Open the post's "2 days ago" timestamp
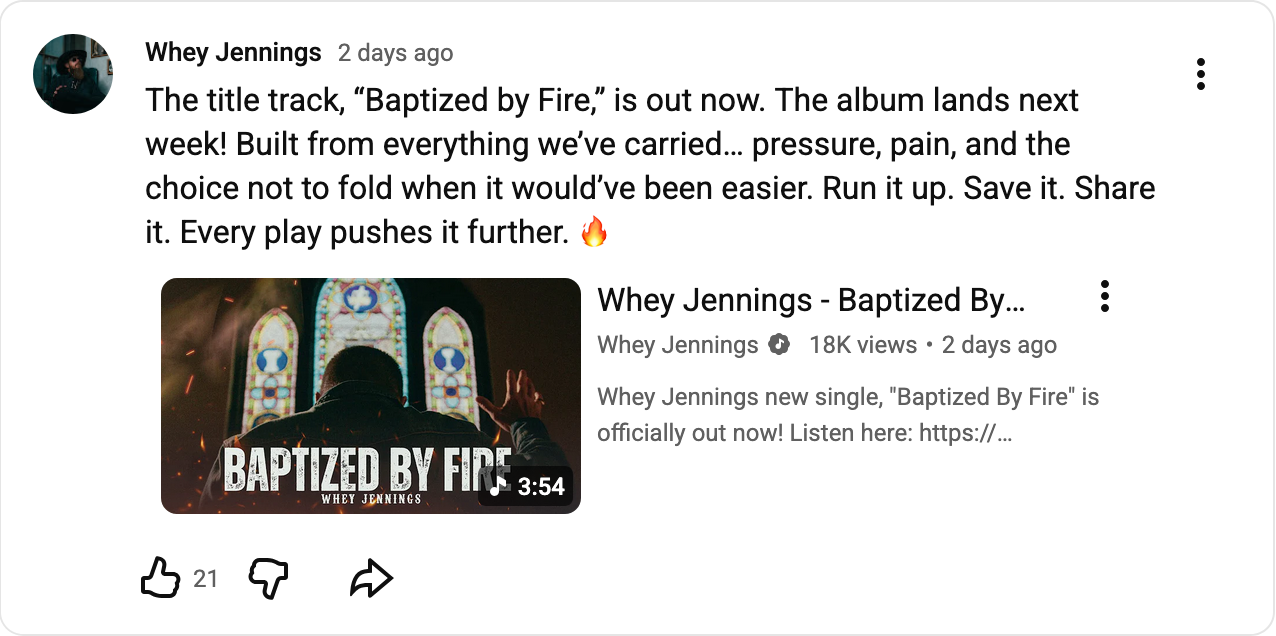The width and height of the screenshot is (1276, 636). click(x=395, y=53)
